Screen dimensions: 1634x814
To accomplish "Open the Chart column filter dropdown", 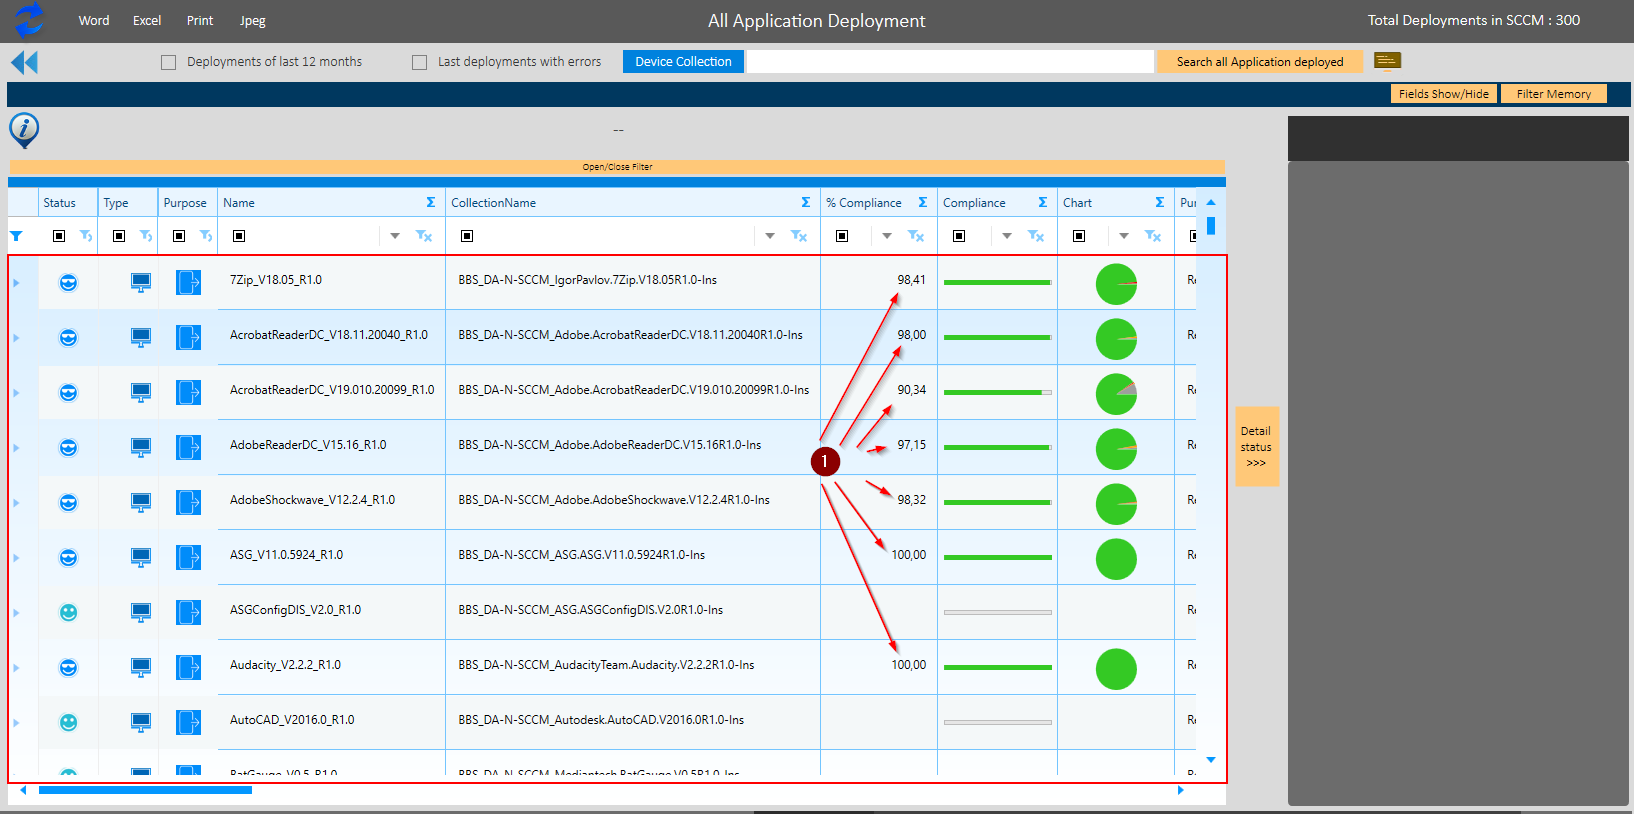I will (x=1124, y=236).
